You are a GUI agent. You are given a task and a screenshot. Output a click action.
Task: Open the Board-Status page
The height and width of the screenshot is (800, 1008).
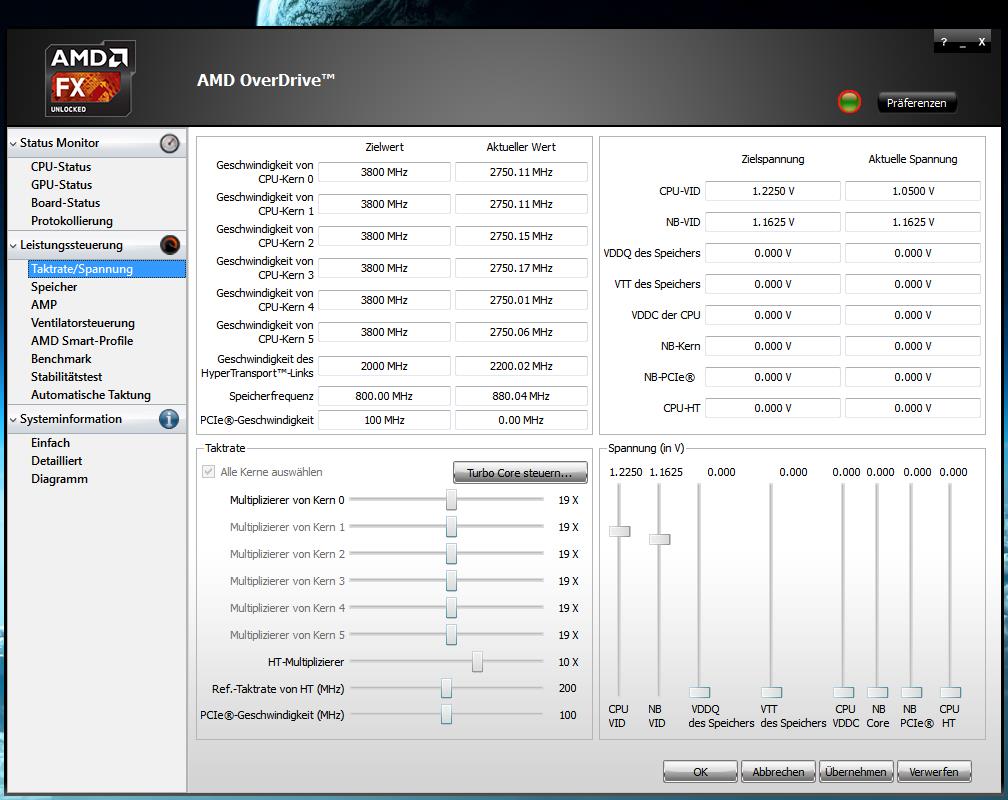[66, 203]
